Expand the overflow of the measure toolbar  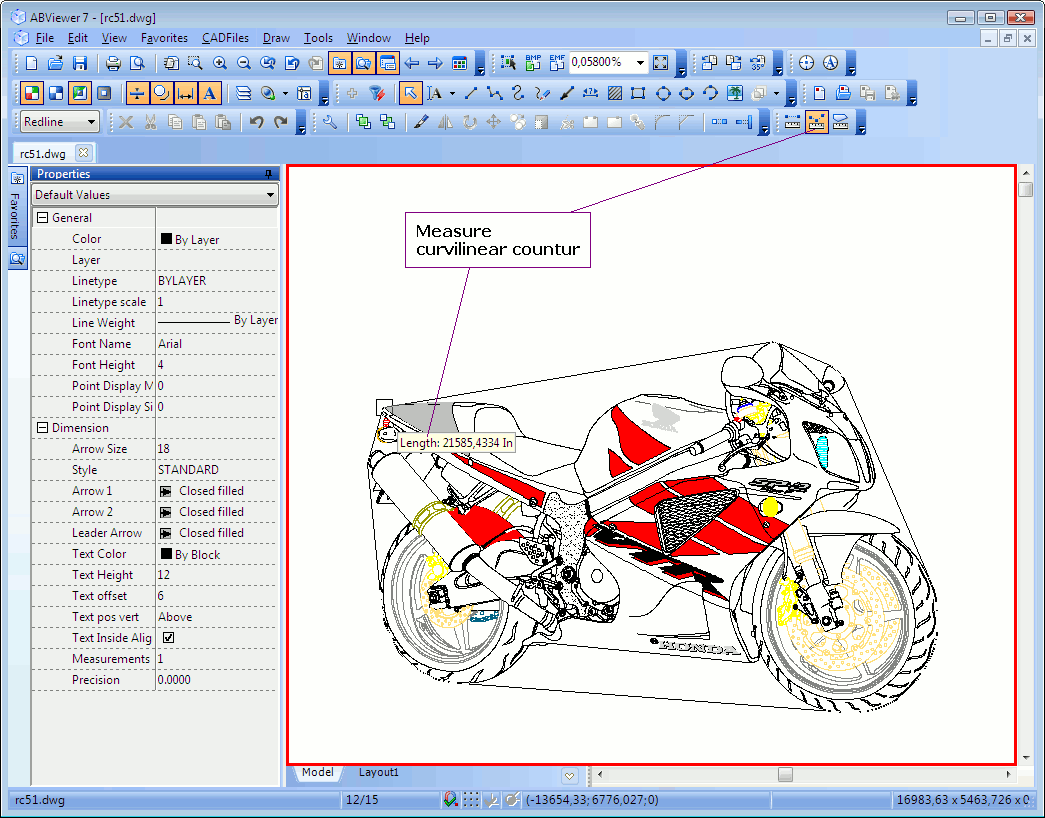coord(861,123)
